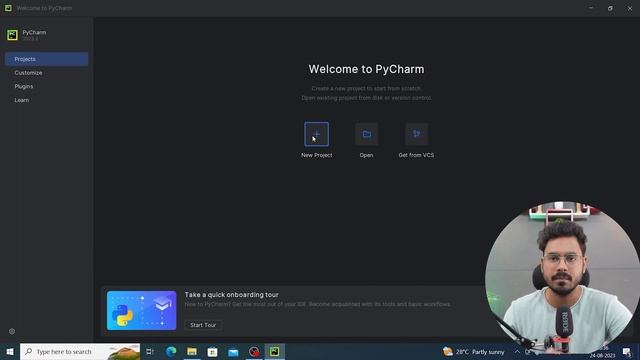This screenshot has width=640, height=360.
Task: Open the Mail app on the taskbar
Action: [x=233, y=351]
